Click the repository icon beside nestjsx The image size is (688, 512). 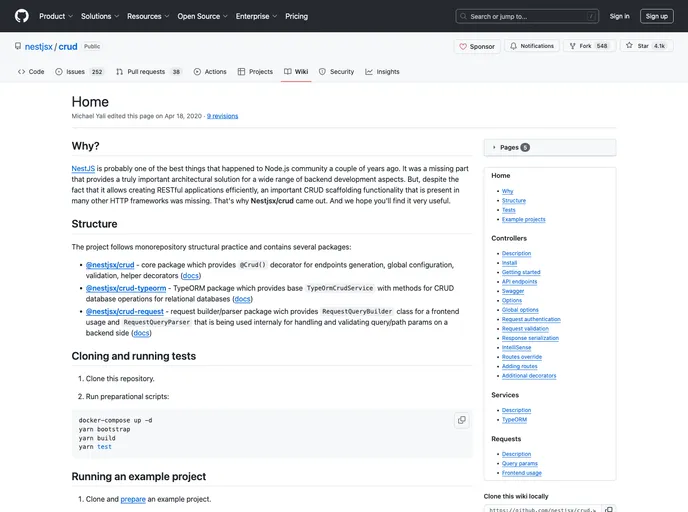18,46
